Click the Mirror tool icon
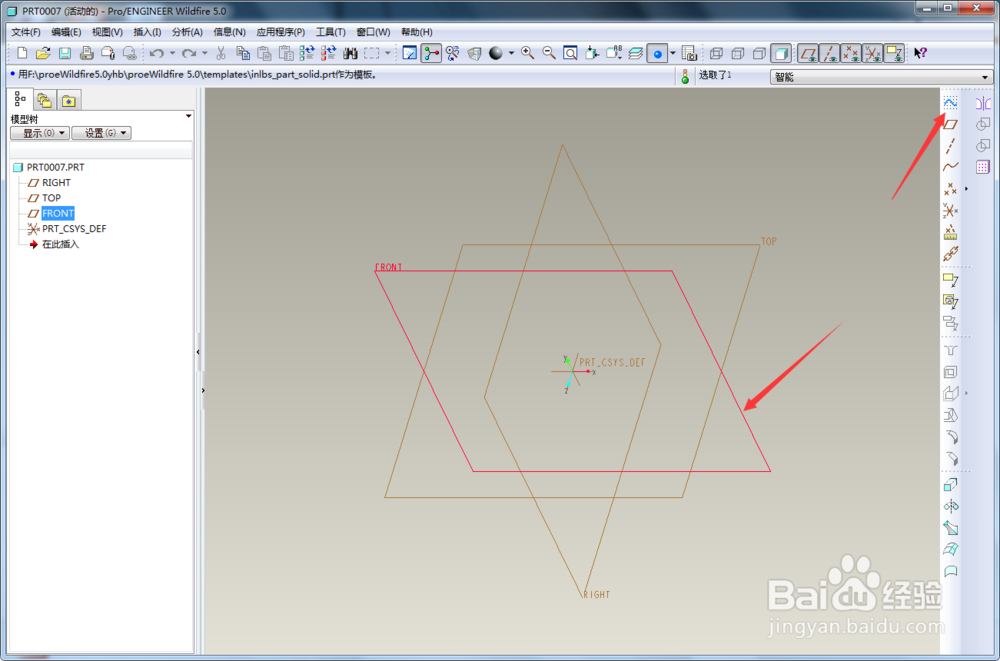This screenshot has height=661, width=1000. pyautogui.click(x=983, y=103)
